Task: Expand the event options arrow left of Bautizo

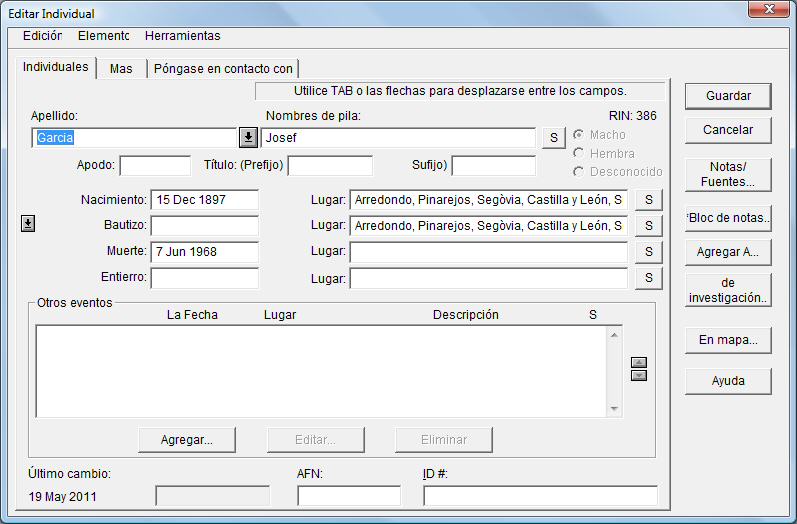Action: point(28,225)
